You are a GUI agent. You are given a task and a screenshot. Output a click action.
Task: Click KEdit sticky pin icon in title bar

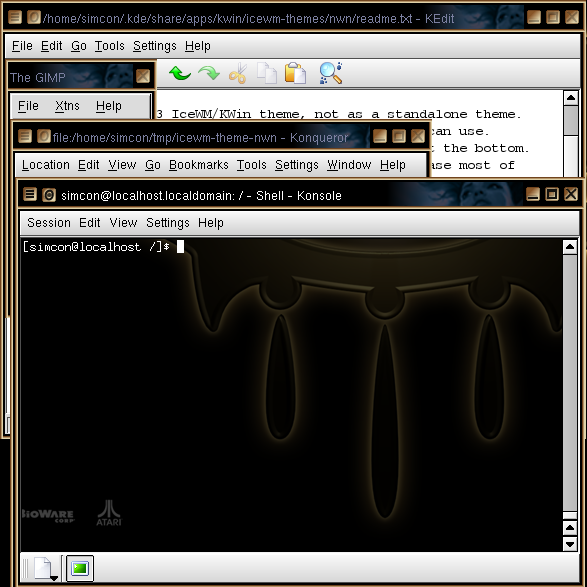34,17
